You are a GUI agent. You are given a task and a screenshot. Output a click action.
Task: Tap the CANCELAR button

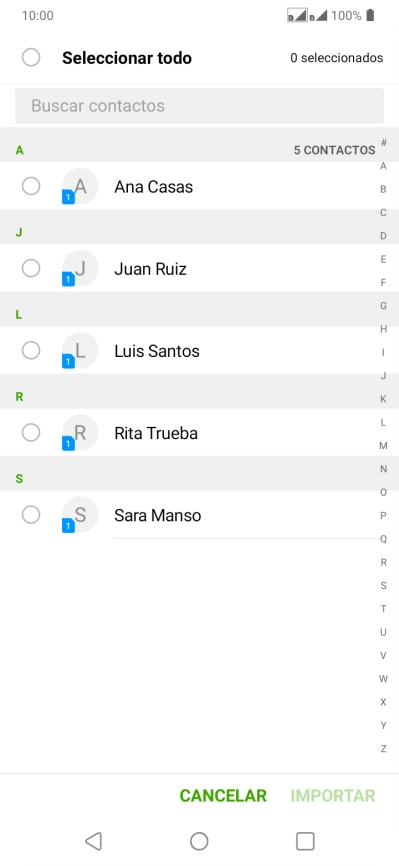click(x=223, y=796)
